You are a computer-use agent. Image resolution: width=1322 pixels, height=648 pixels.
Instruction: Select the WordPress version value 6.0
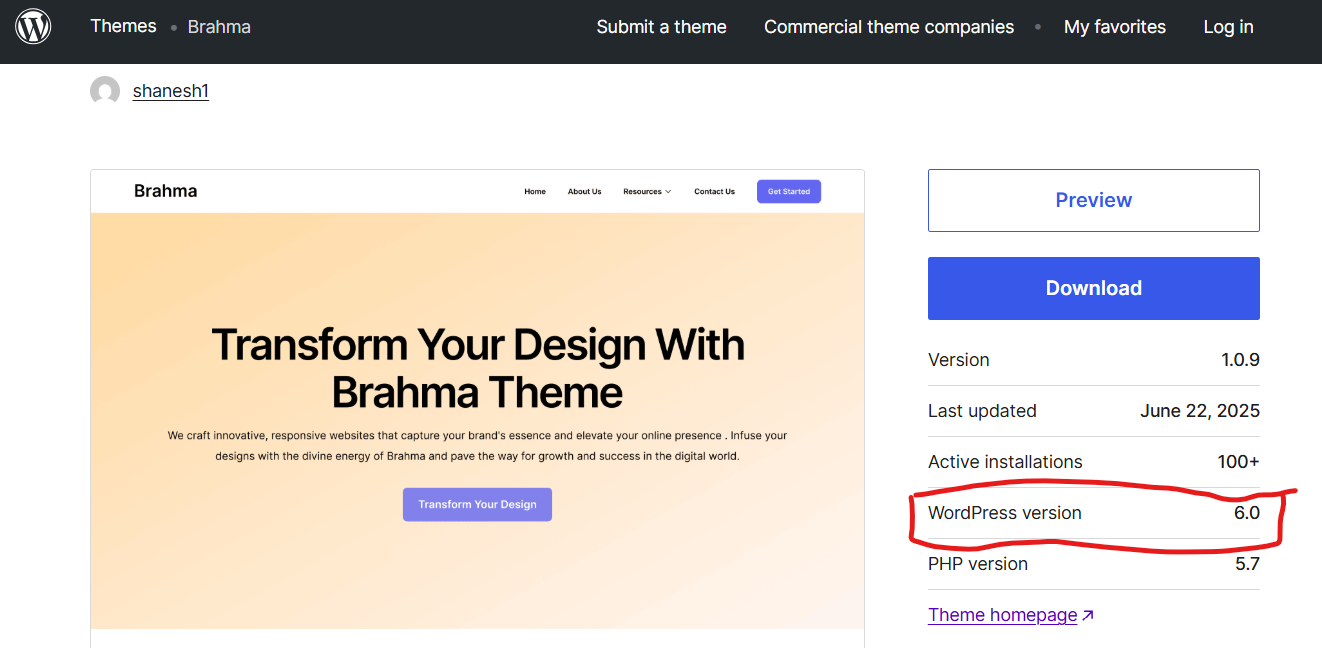tap(1247, 513)
